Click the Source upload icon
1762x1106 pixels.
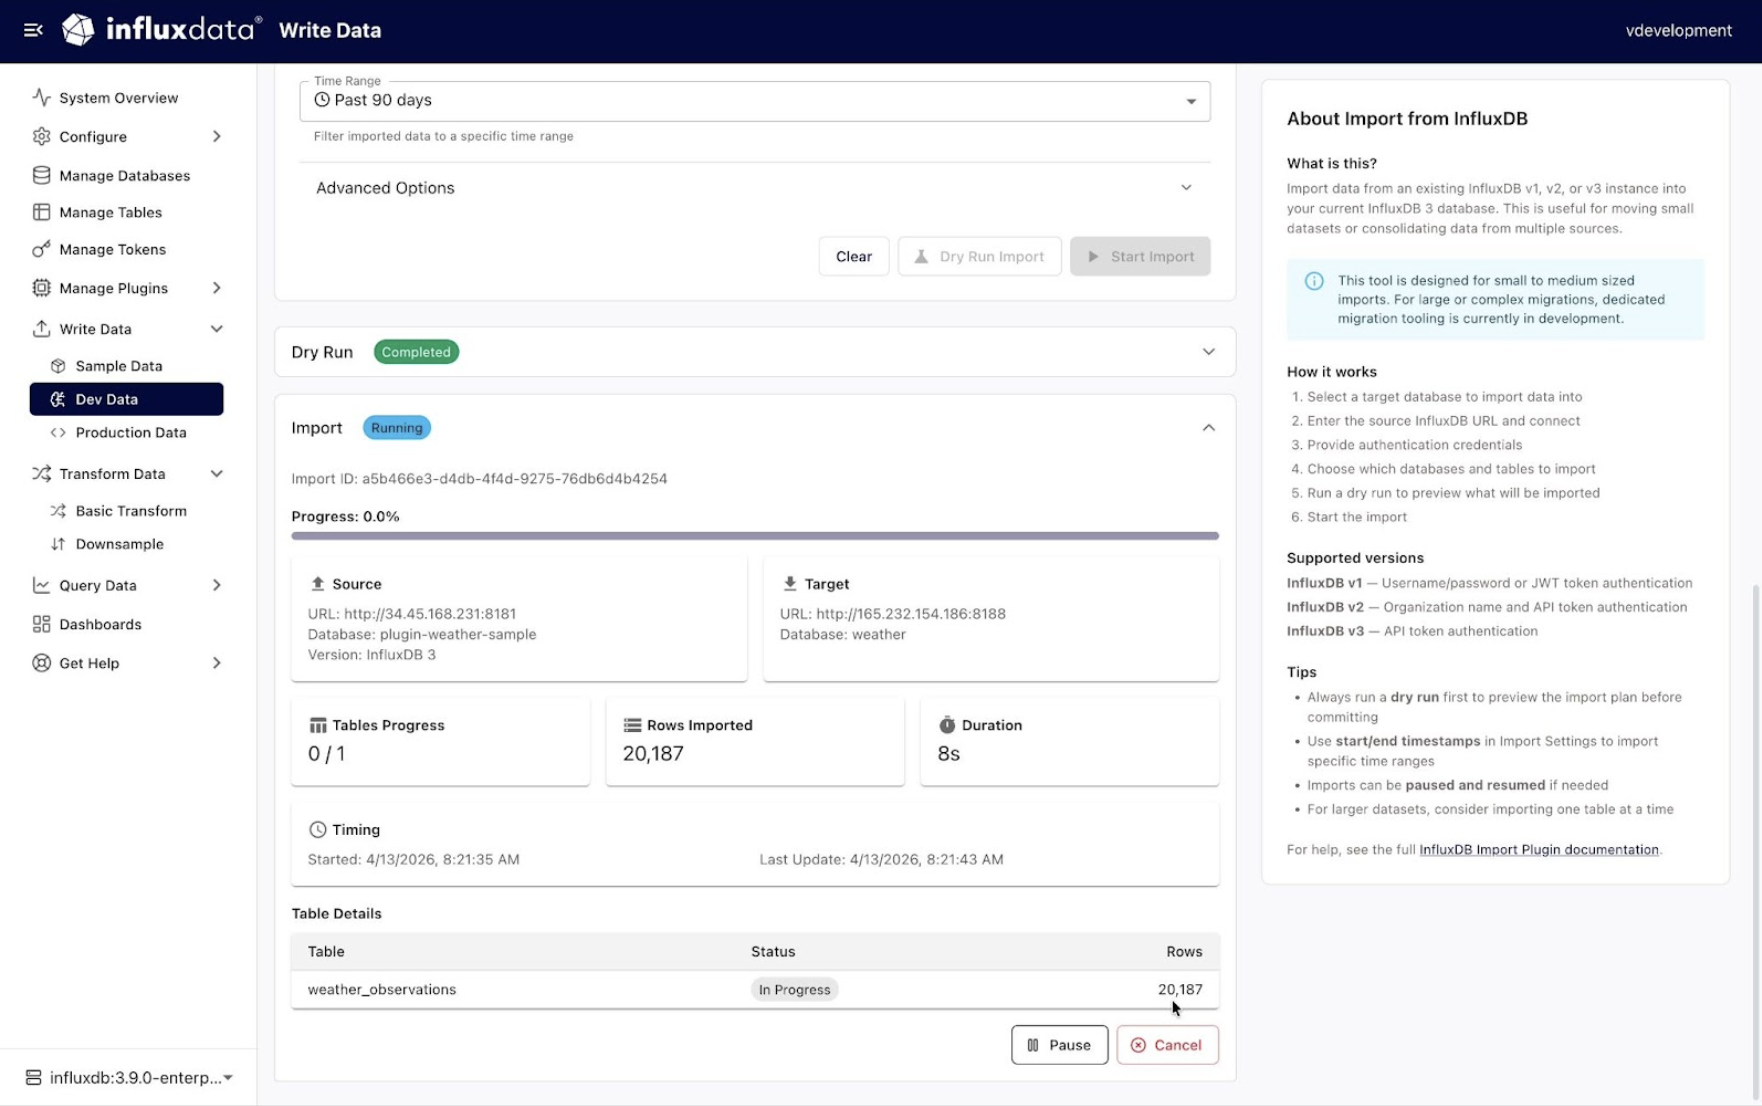click(318, 584)
